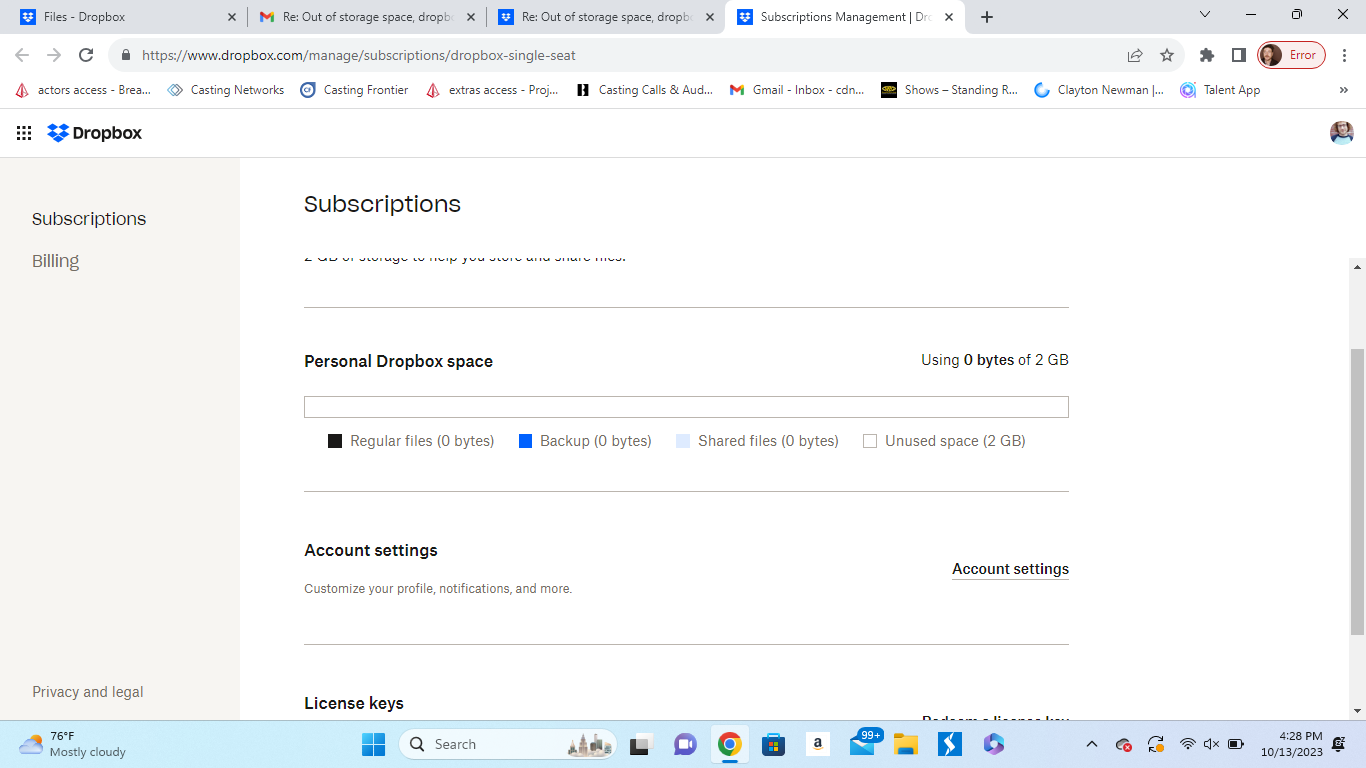Open Chrome profile Error button

[1291, 56]
